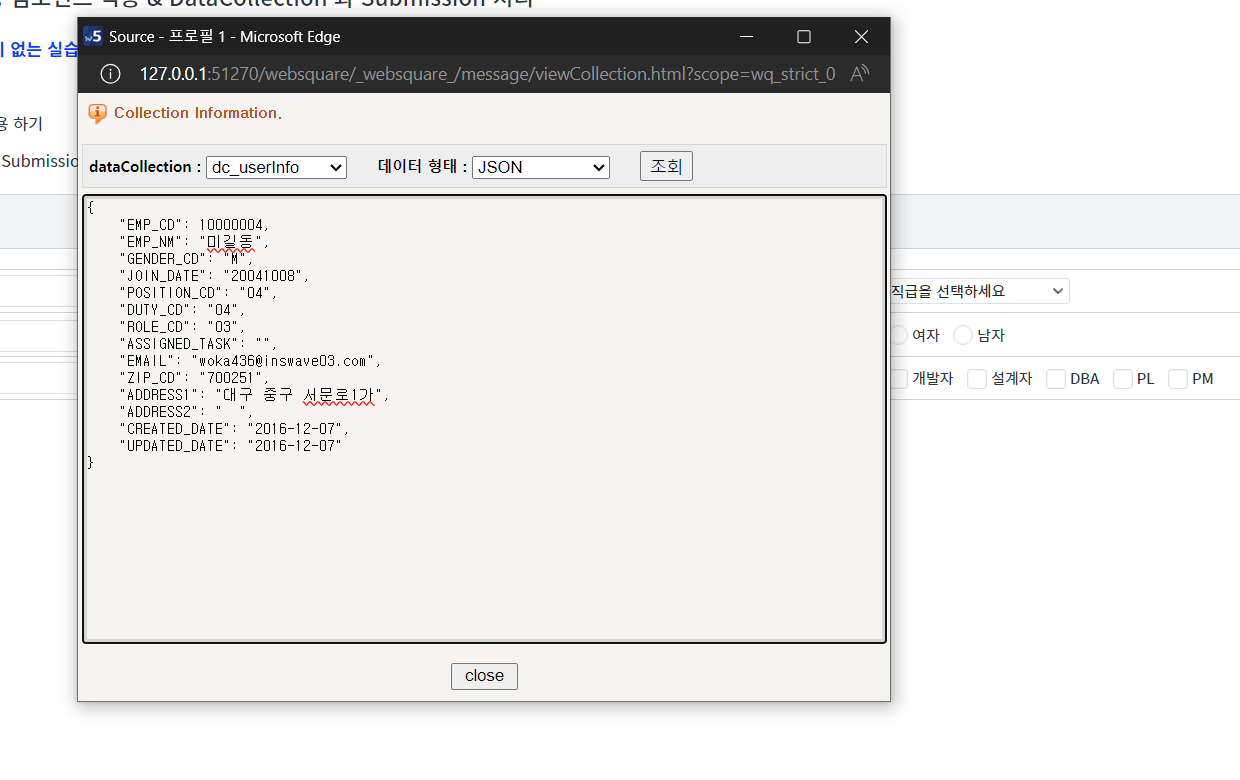This screenshot has width=1240, height=780.
Task: Minimize the Source popup window
Action: point(747,36)
